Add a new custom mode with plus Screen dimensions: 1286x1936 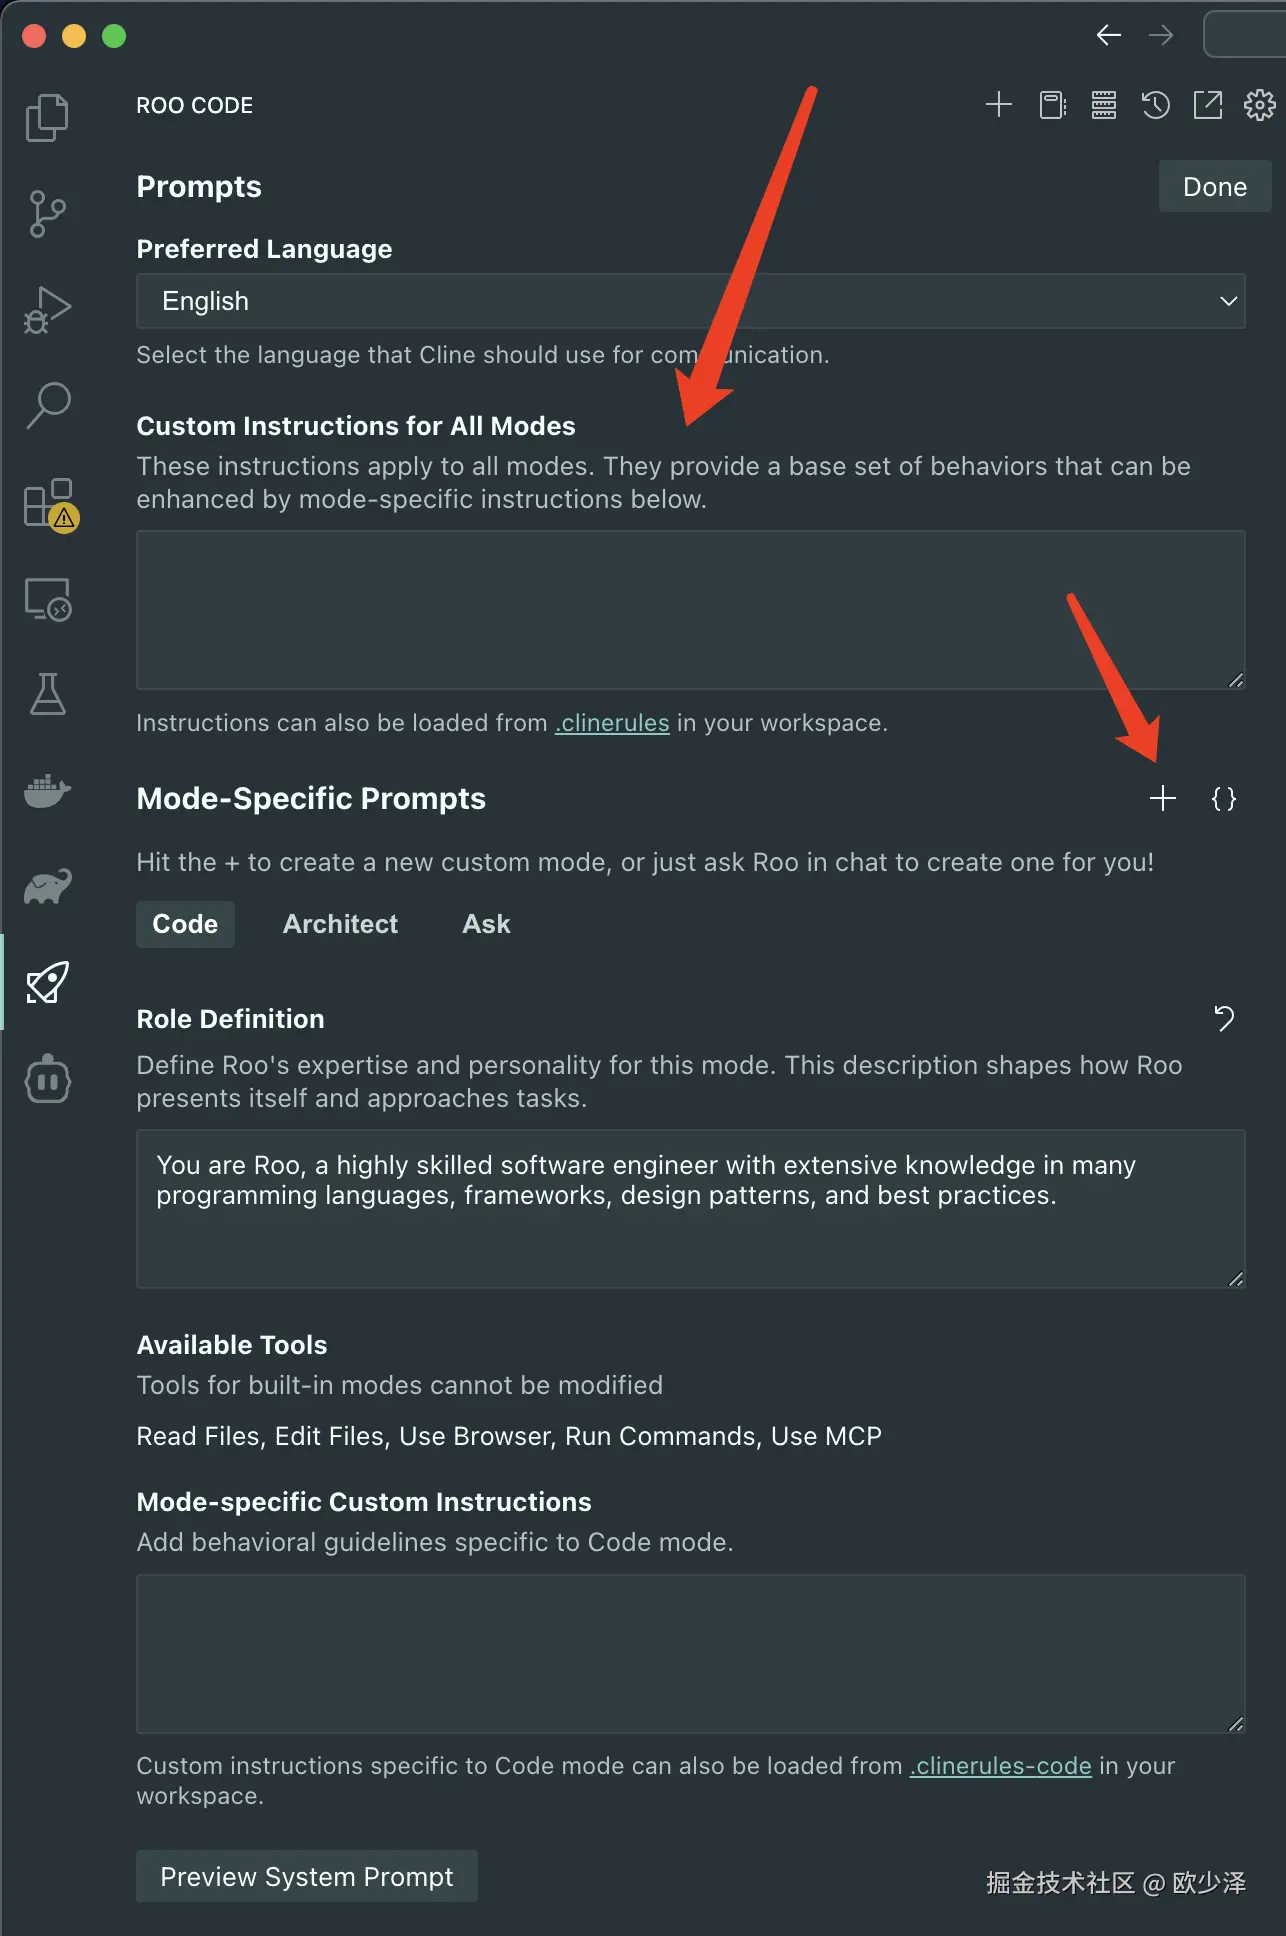click(x=1163, y=798)
